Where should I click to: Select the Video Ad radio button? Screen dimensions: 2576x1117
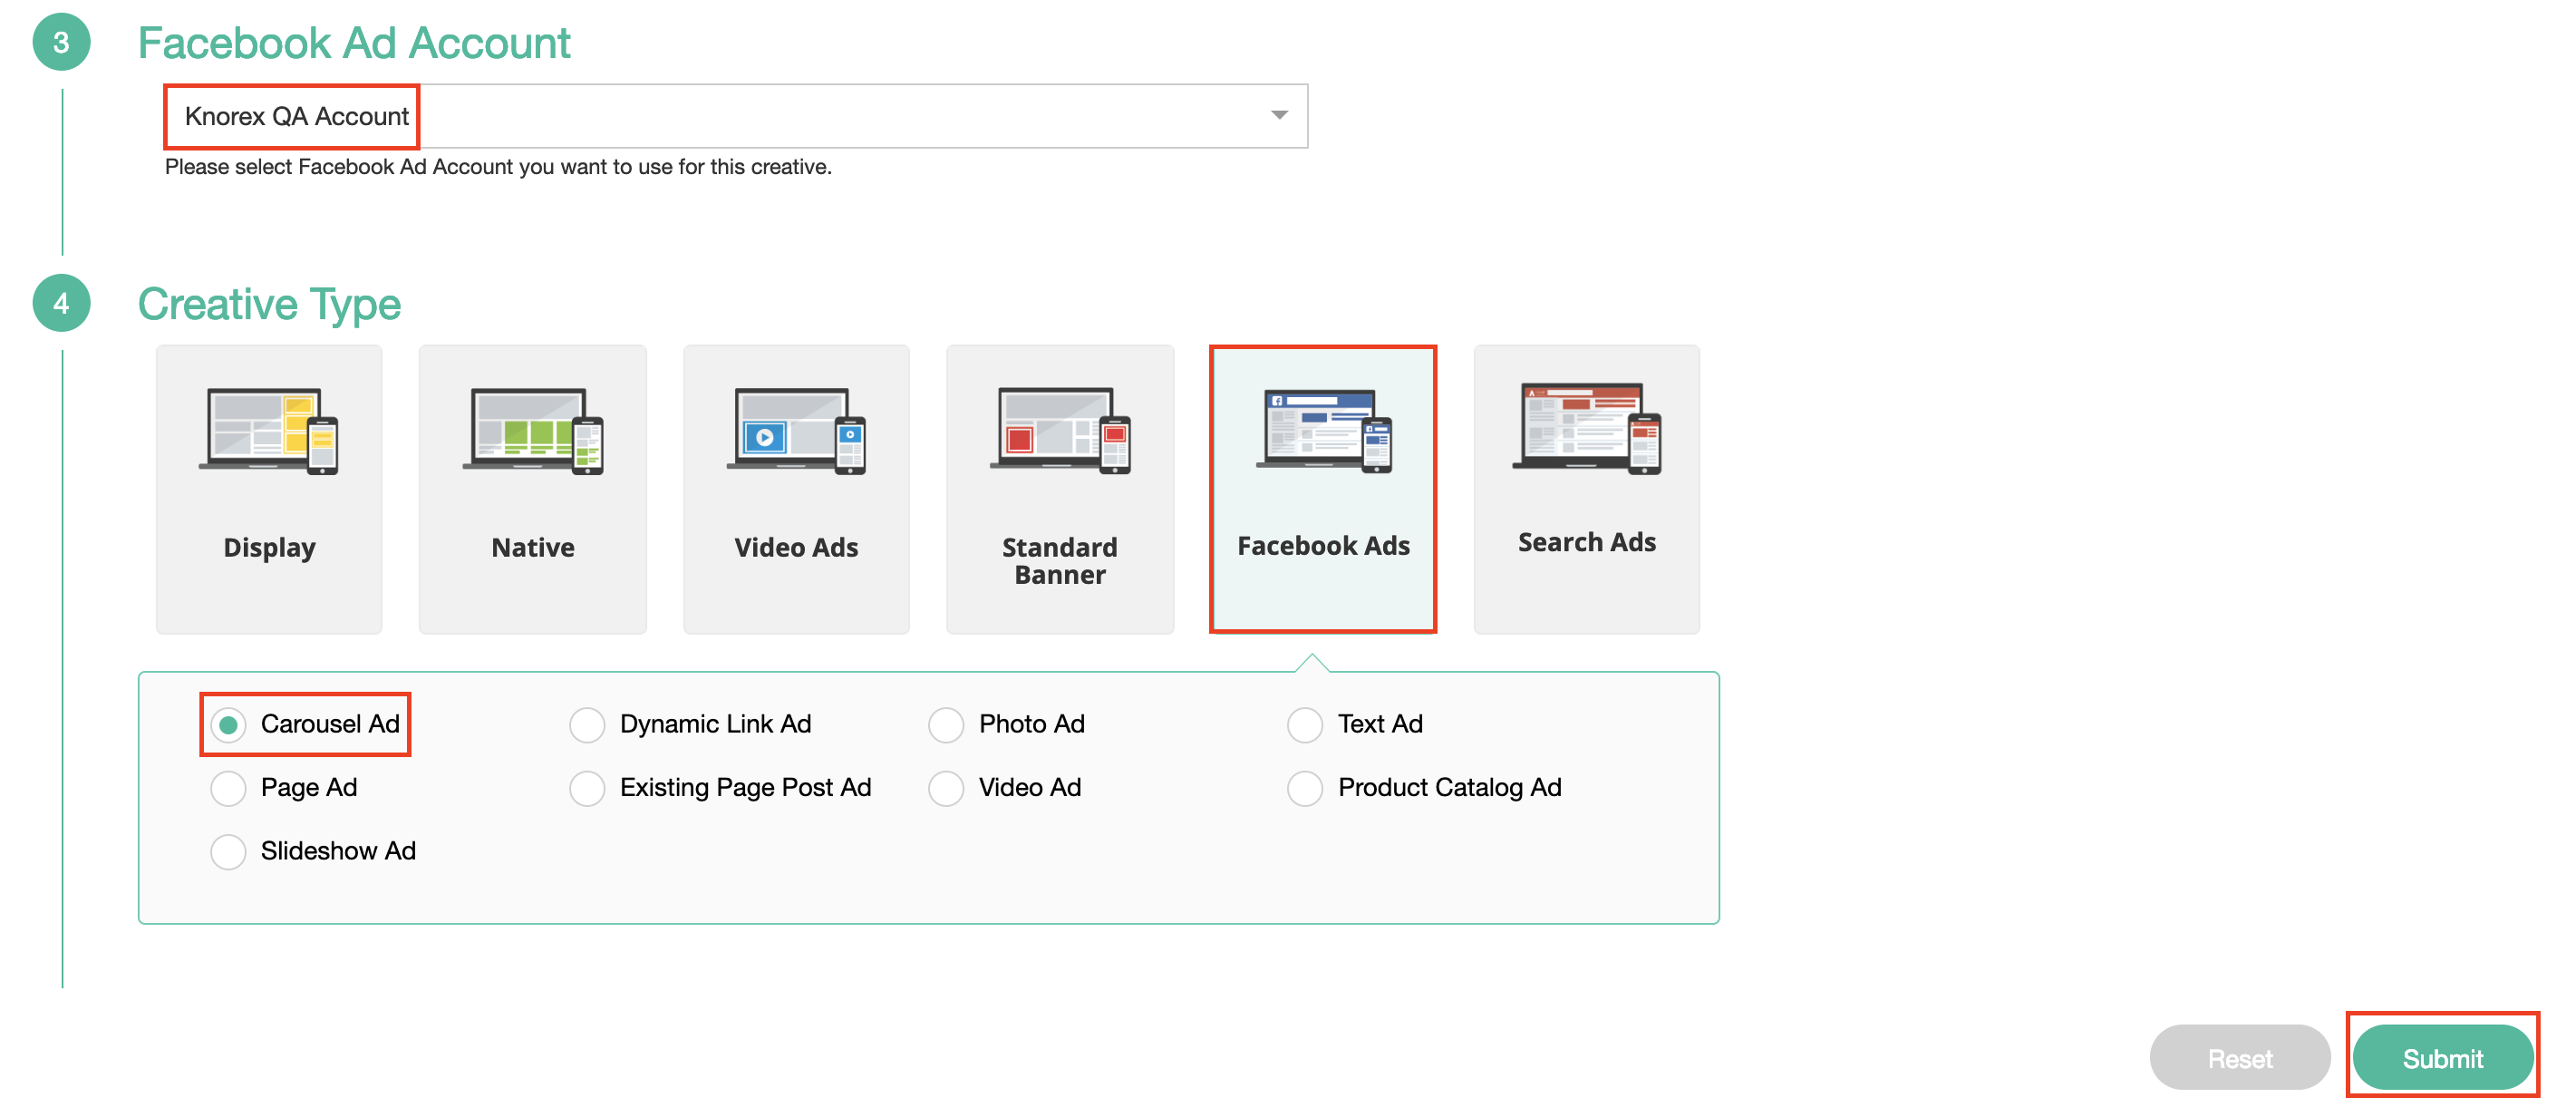946,788
